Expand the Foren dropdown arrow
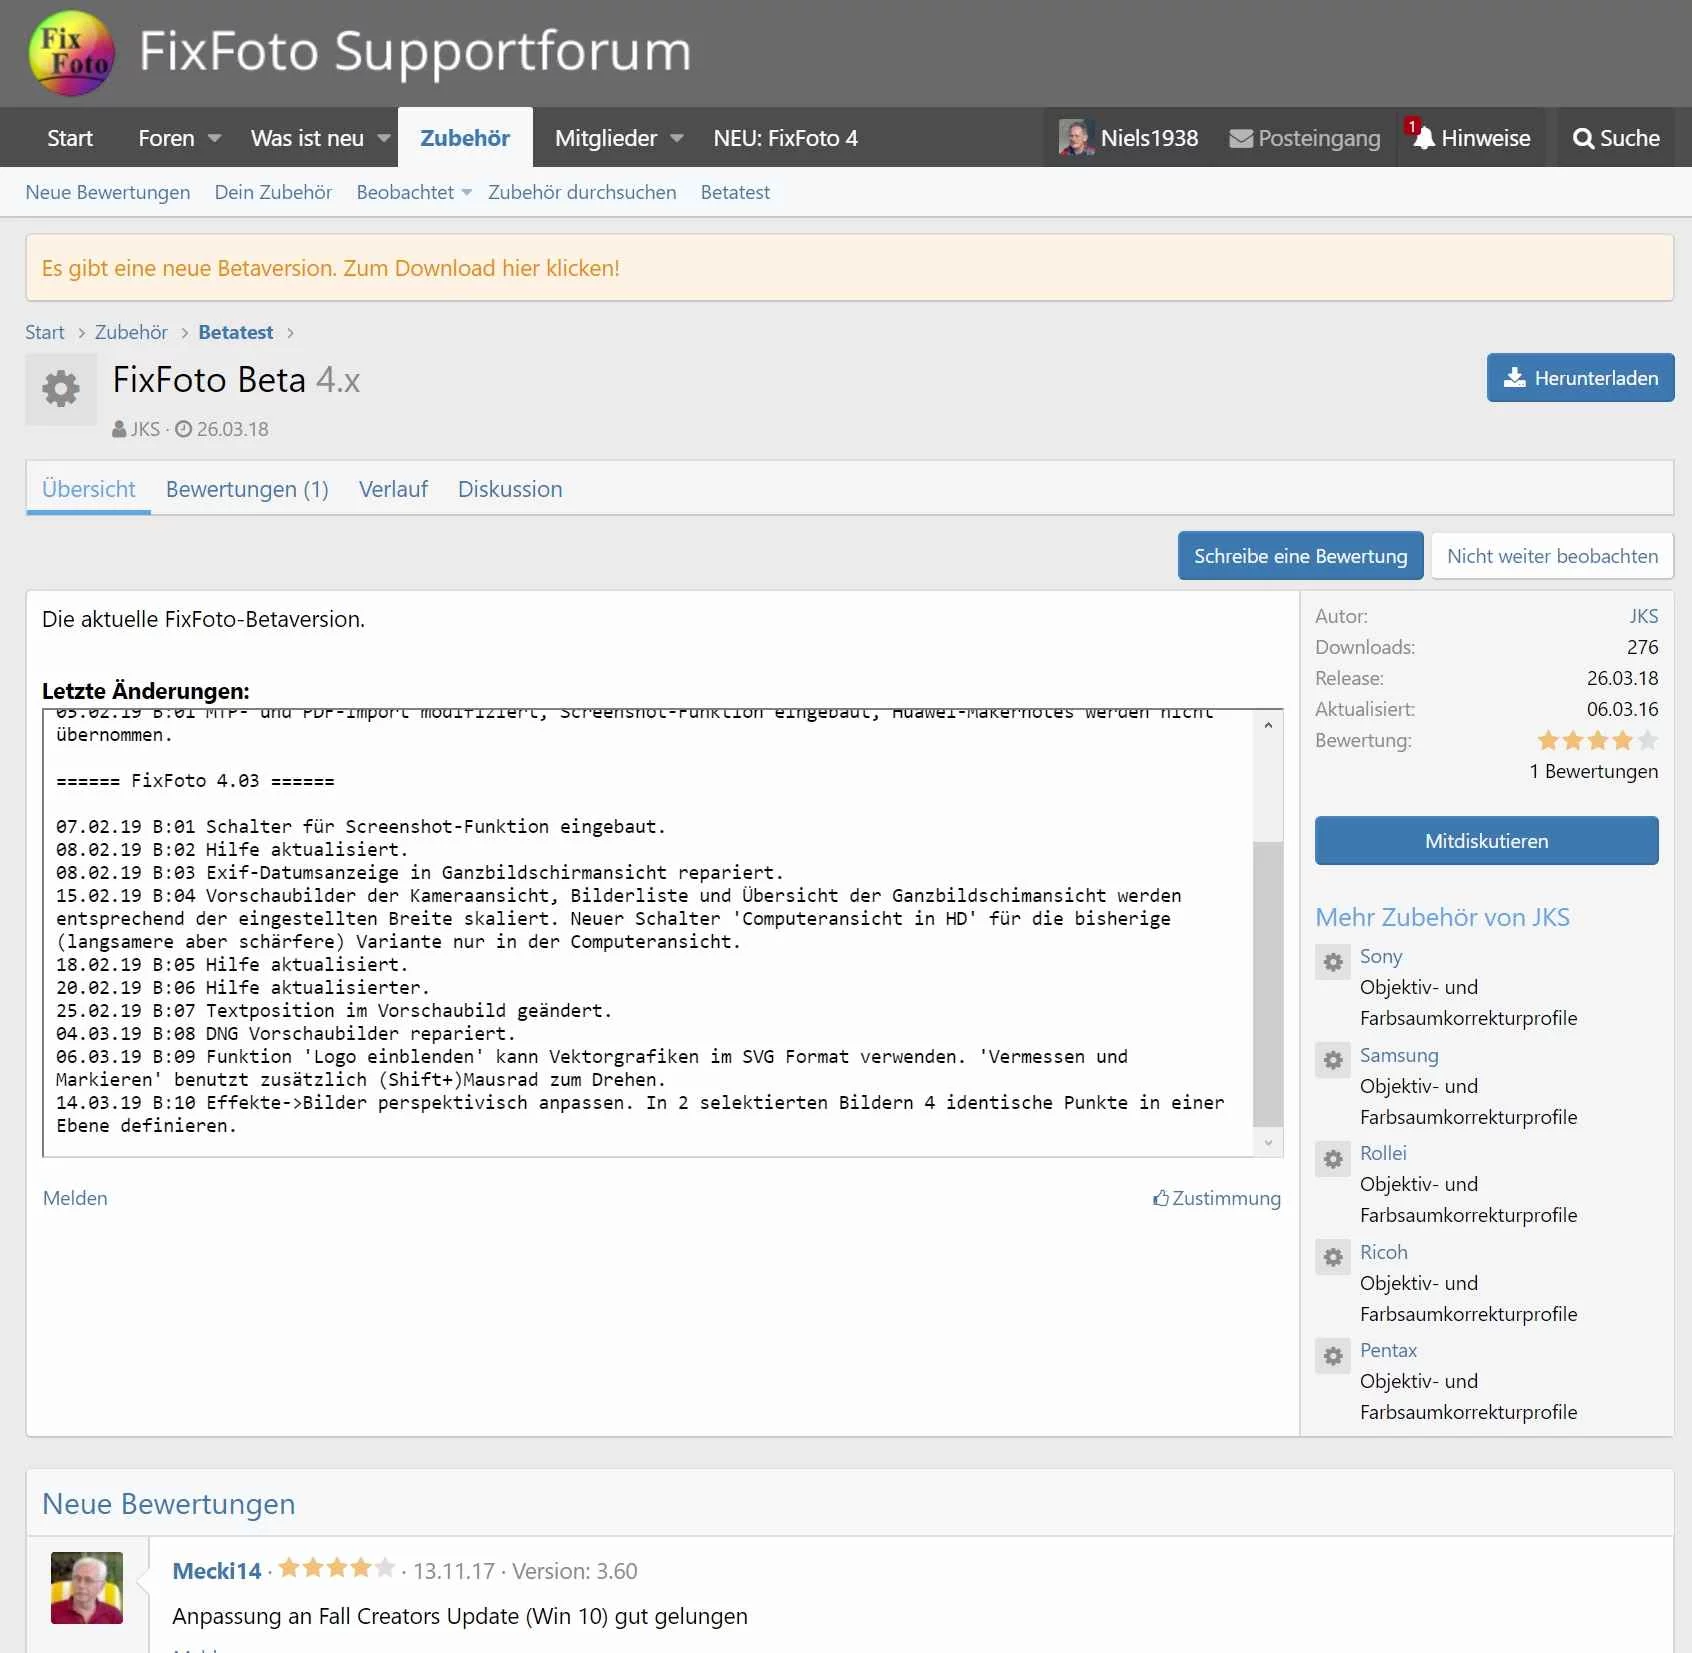1692x1653 pixels. pos(214,138)
